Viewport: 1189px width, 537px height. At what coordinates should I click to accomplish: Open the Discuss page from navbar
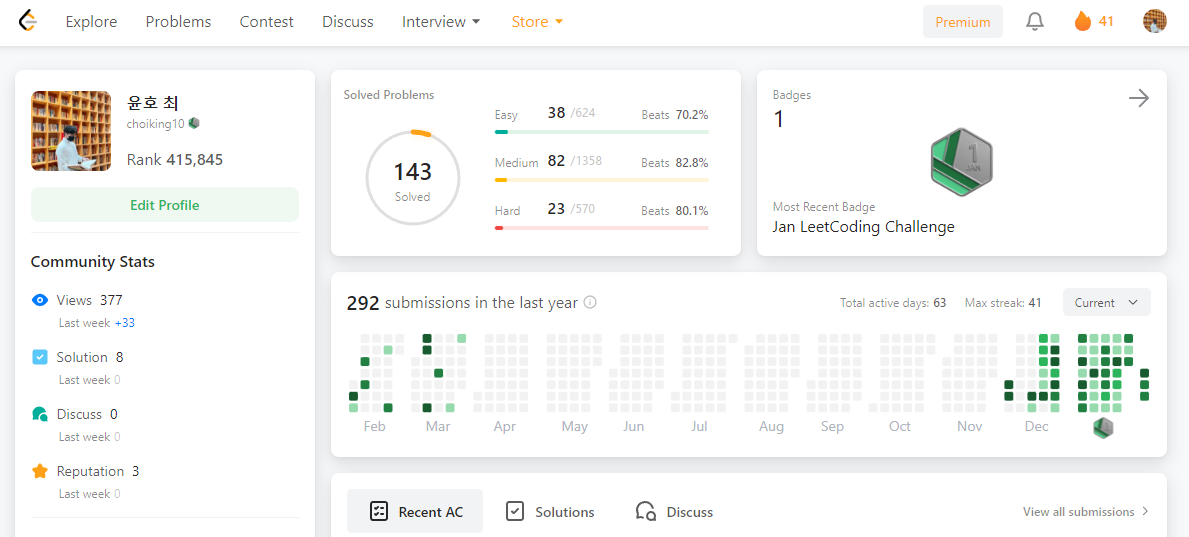(x=347, y=22)
